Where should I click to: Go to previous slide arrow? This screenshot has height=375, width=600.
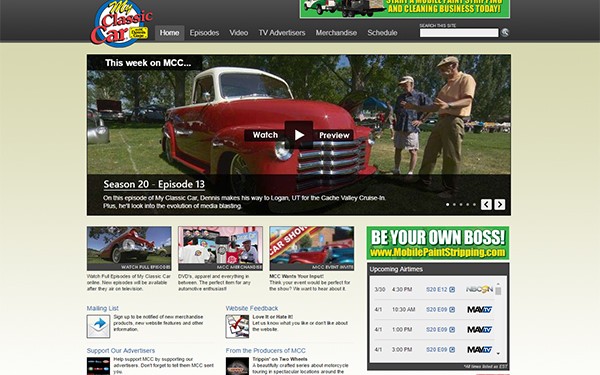point(486,204)
